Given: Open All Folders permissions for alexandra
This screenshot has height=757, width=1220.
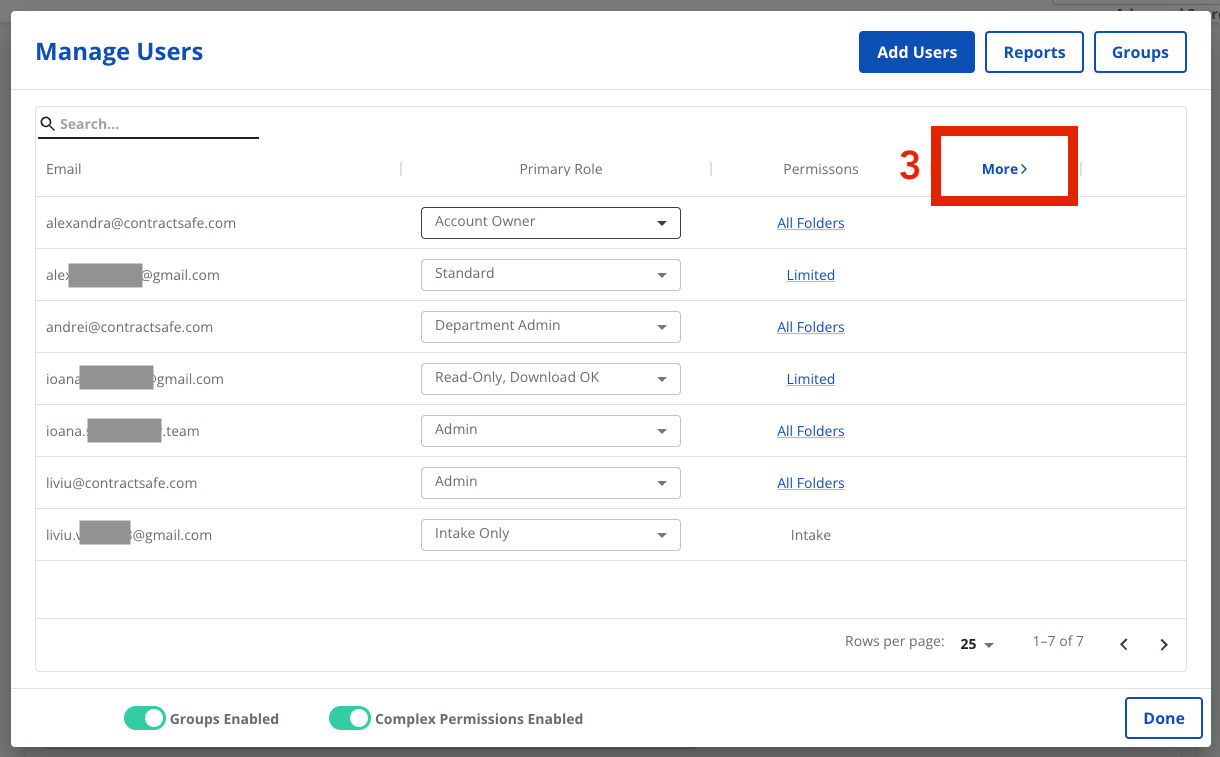Looking at the screenshot, I should point(810,222).
